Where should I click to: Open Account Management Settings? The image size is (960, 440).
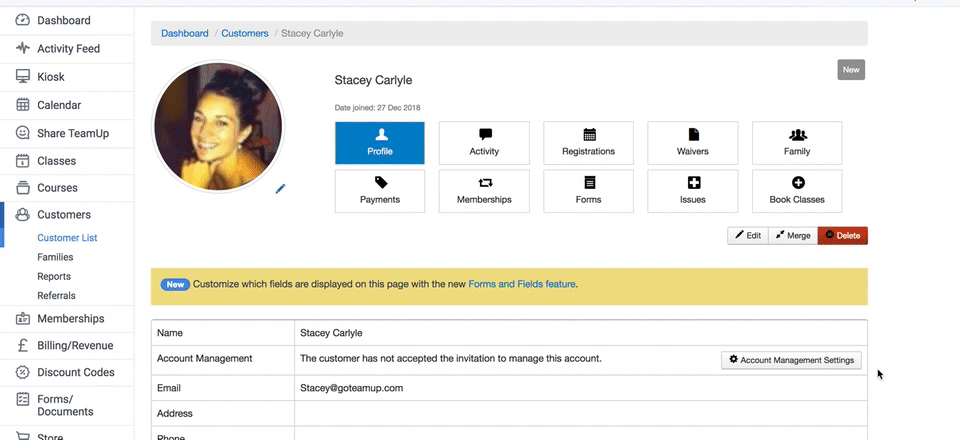(x=791, y=360)
